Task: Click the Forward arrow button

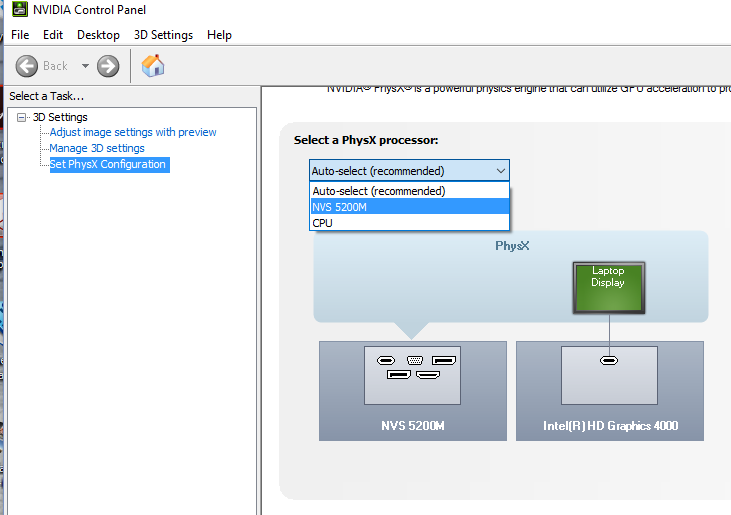Action: [x=108, y=66]
